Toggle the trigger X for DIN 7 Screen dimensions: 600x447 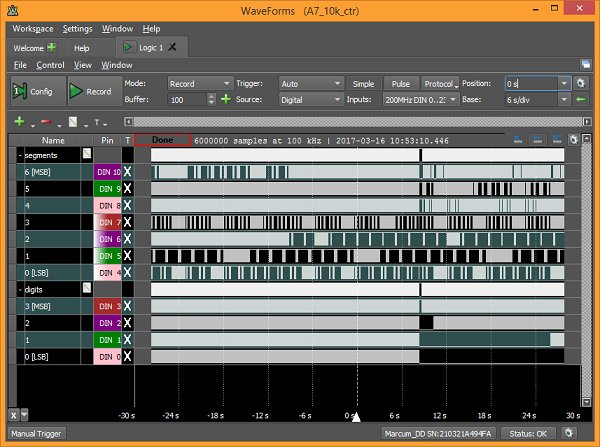click(x=127, y=222)
